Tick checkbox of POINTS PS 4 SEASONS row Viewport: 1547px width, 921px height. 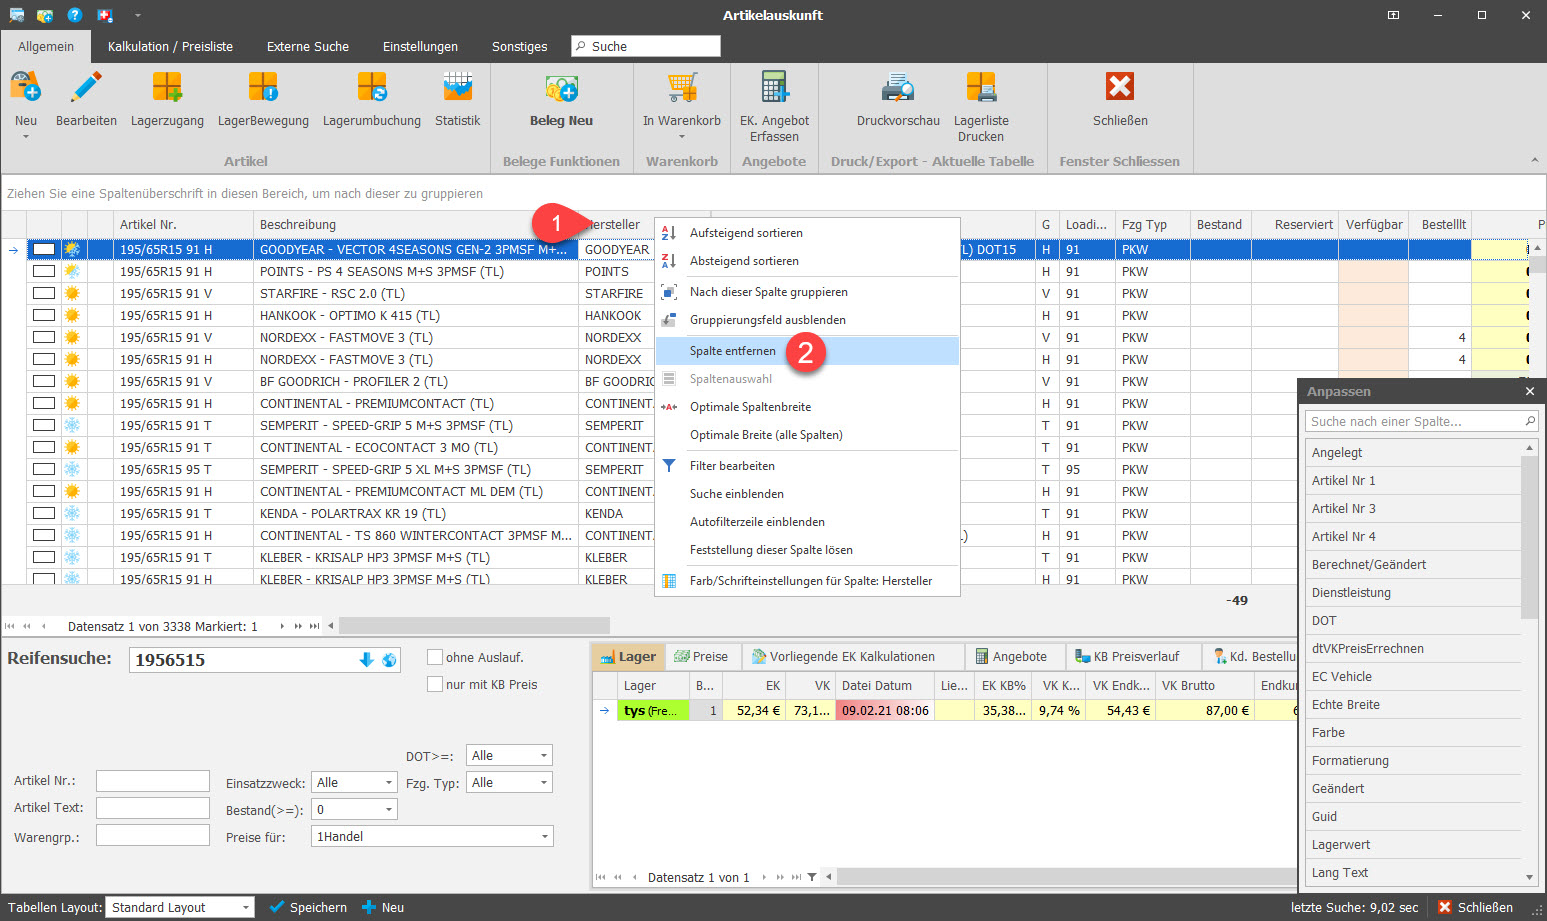pos(44,271)
